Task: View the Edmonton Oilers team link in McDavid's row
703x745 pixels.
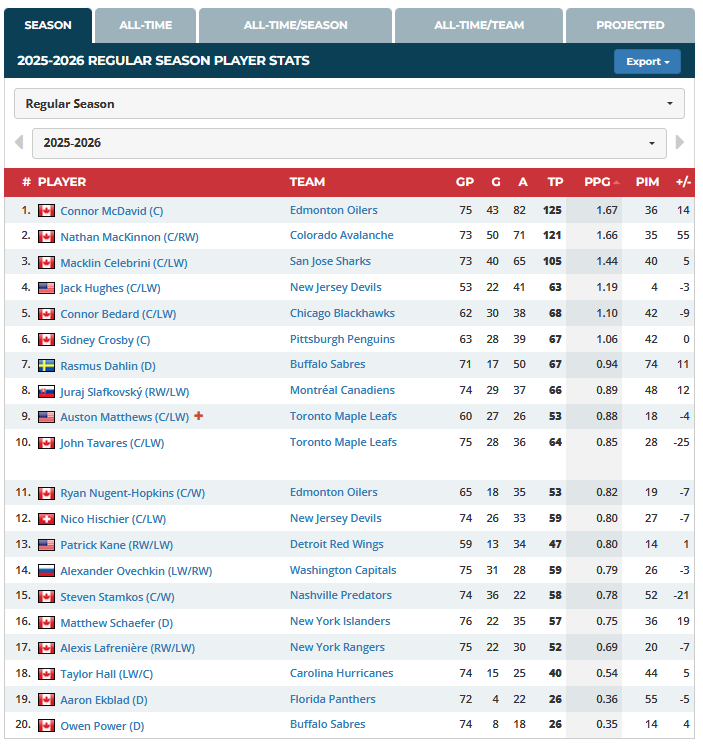Action: pos(333,210)
